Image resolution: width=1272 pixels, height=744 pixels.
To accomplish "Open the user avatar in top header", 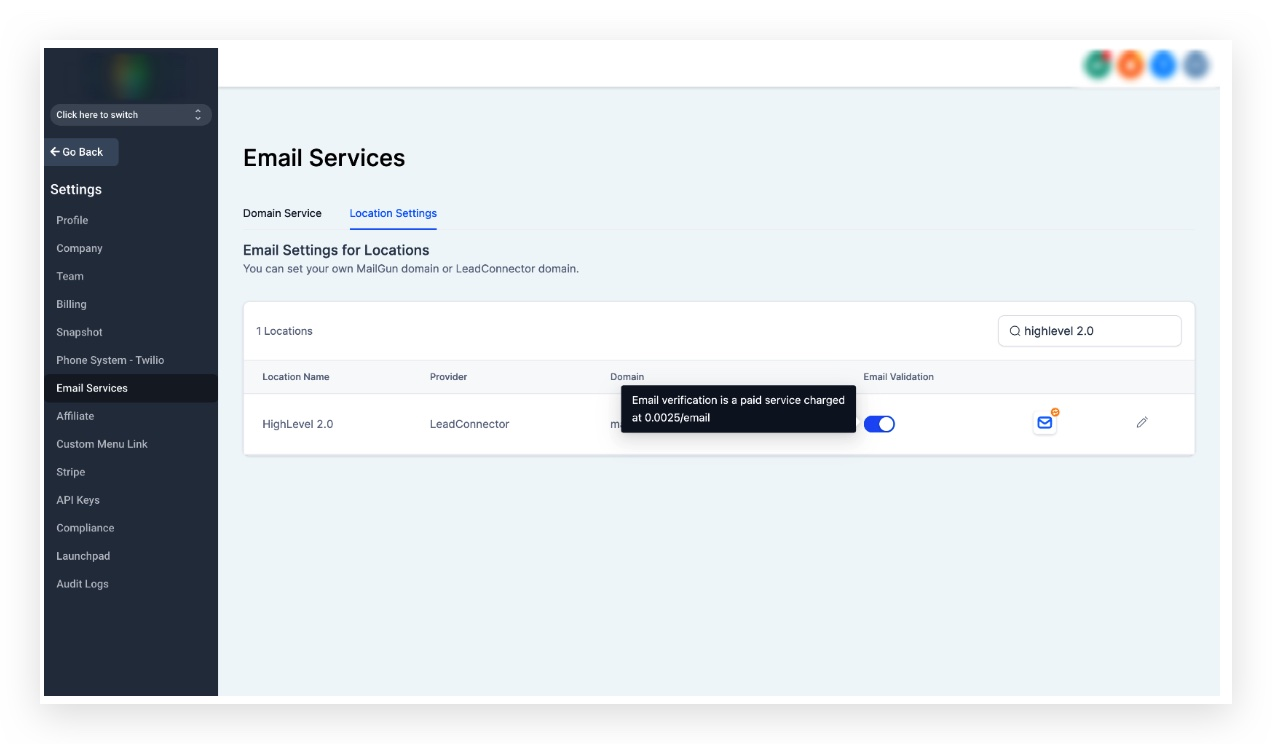I will 1196,65.
